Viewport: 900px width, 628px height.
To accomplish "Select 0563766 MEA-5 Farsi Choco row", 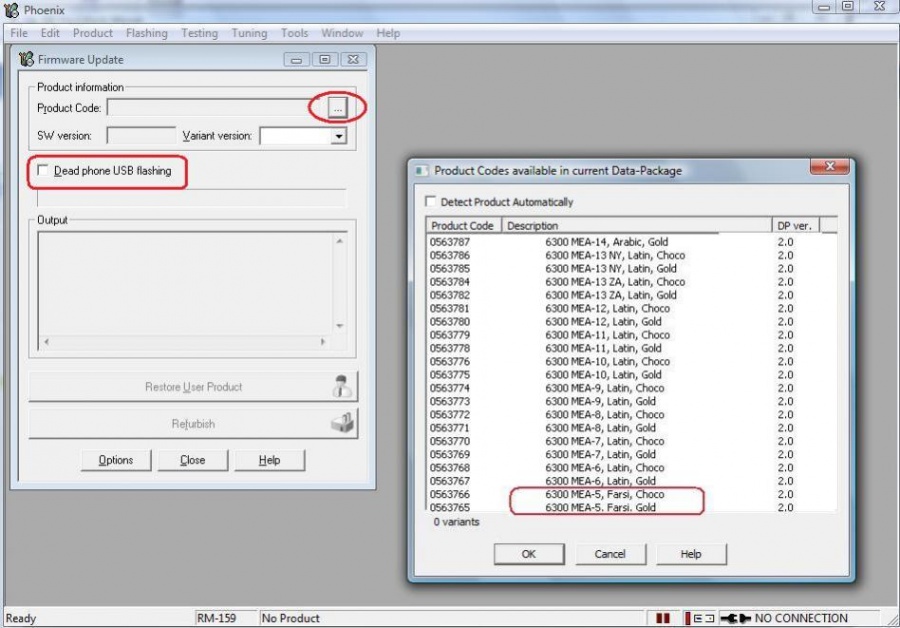I will tap(631, 494).
